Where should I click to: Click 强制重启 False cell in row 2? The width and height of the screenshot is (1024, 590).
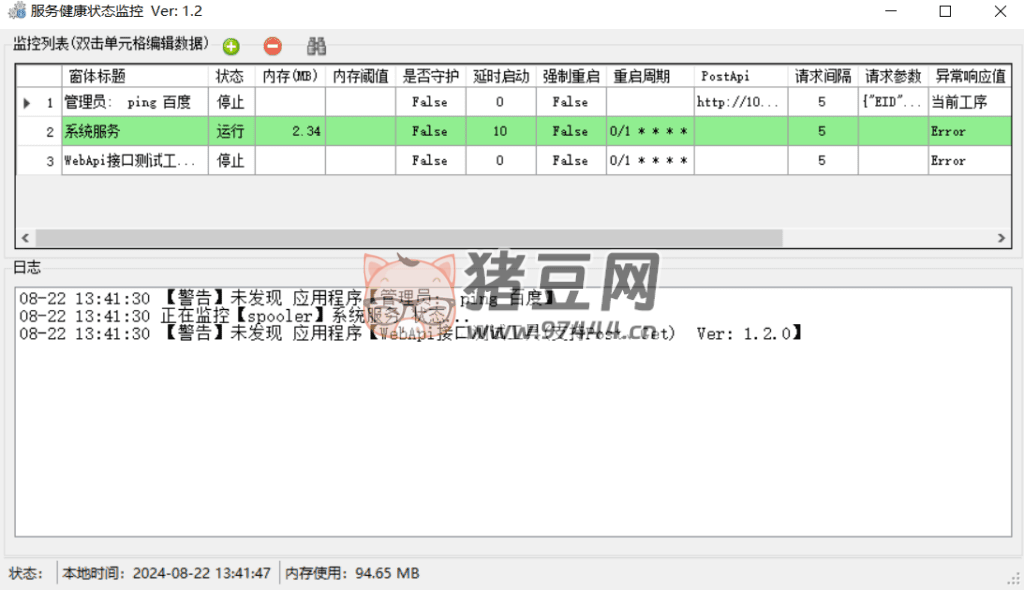571,131
